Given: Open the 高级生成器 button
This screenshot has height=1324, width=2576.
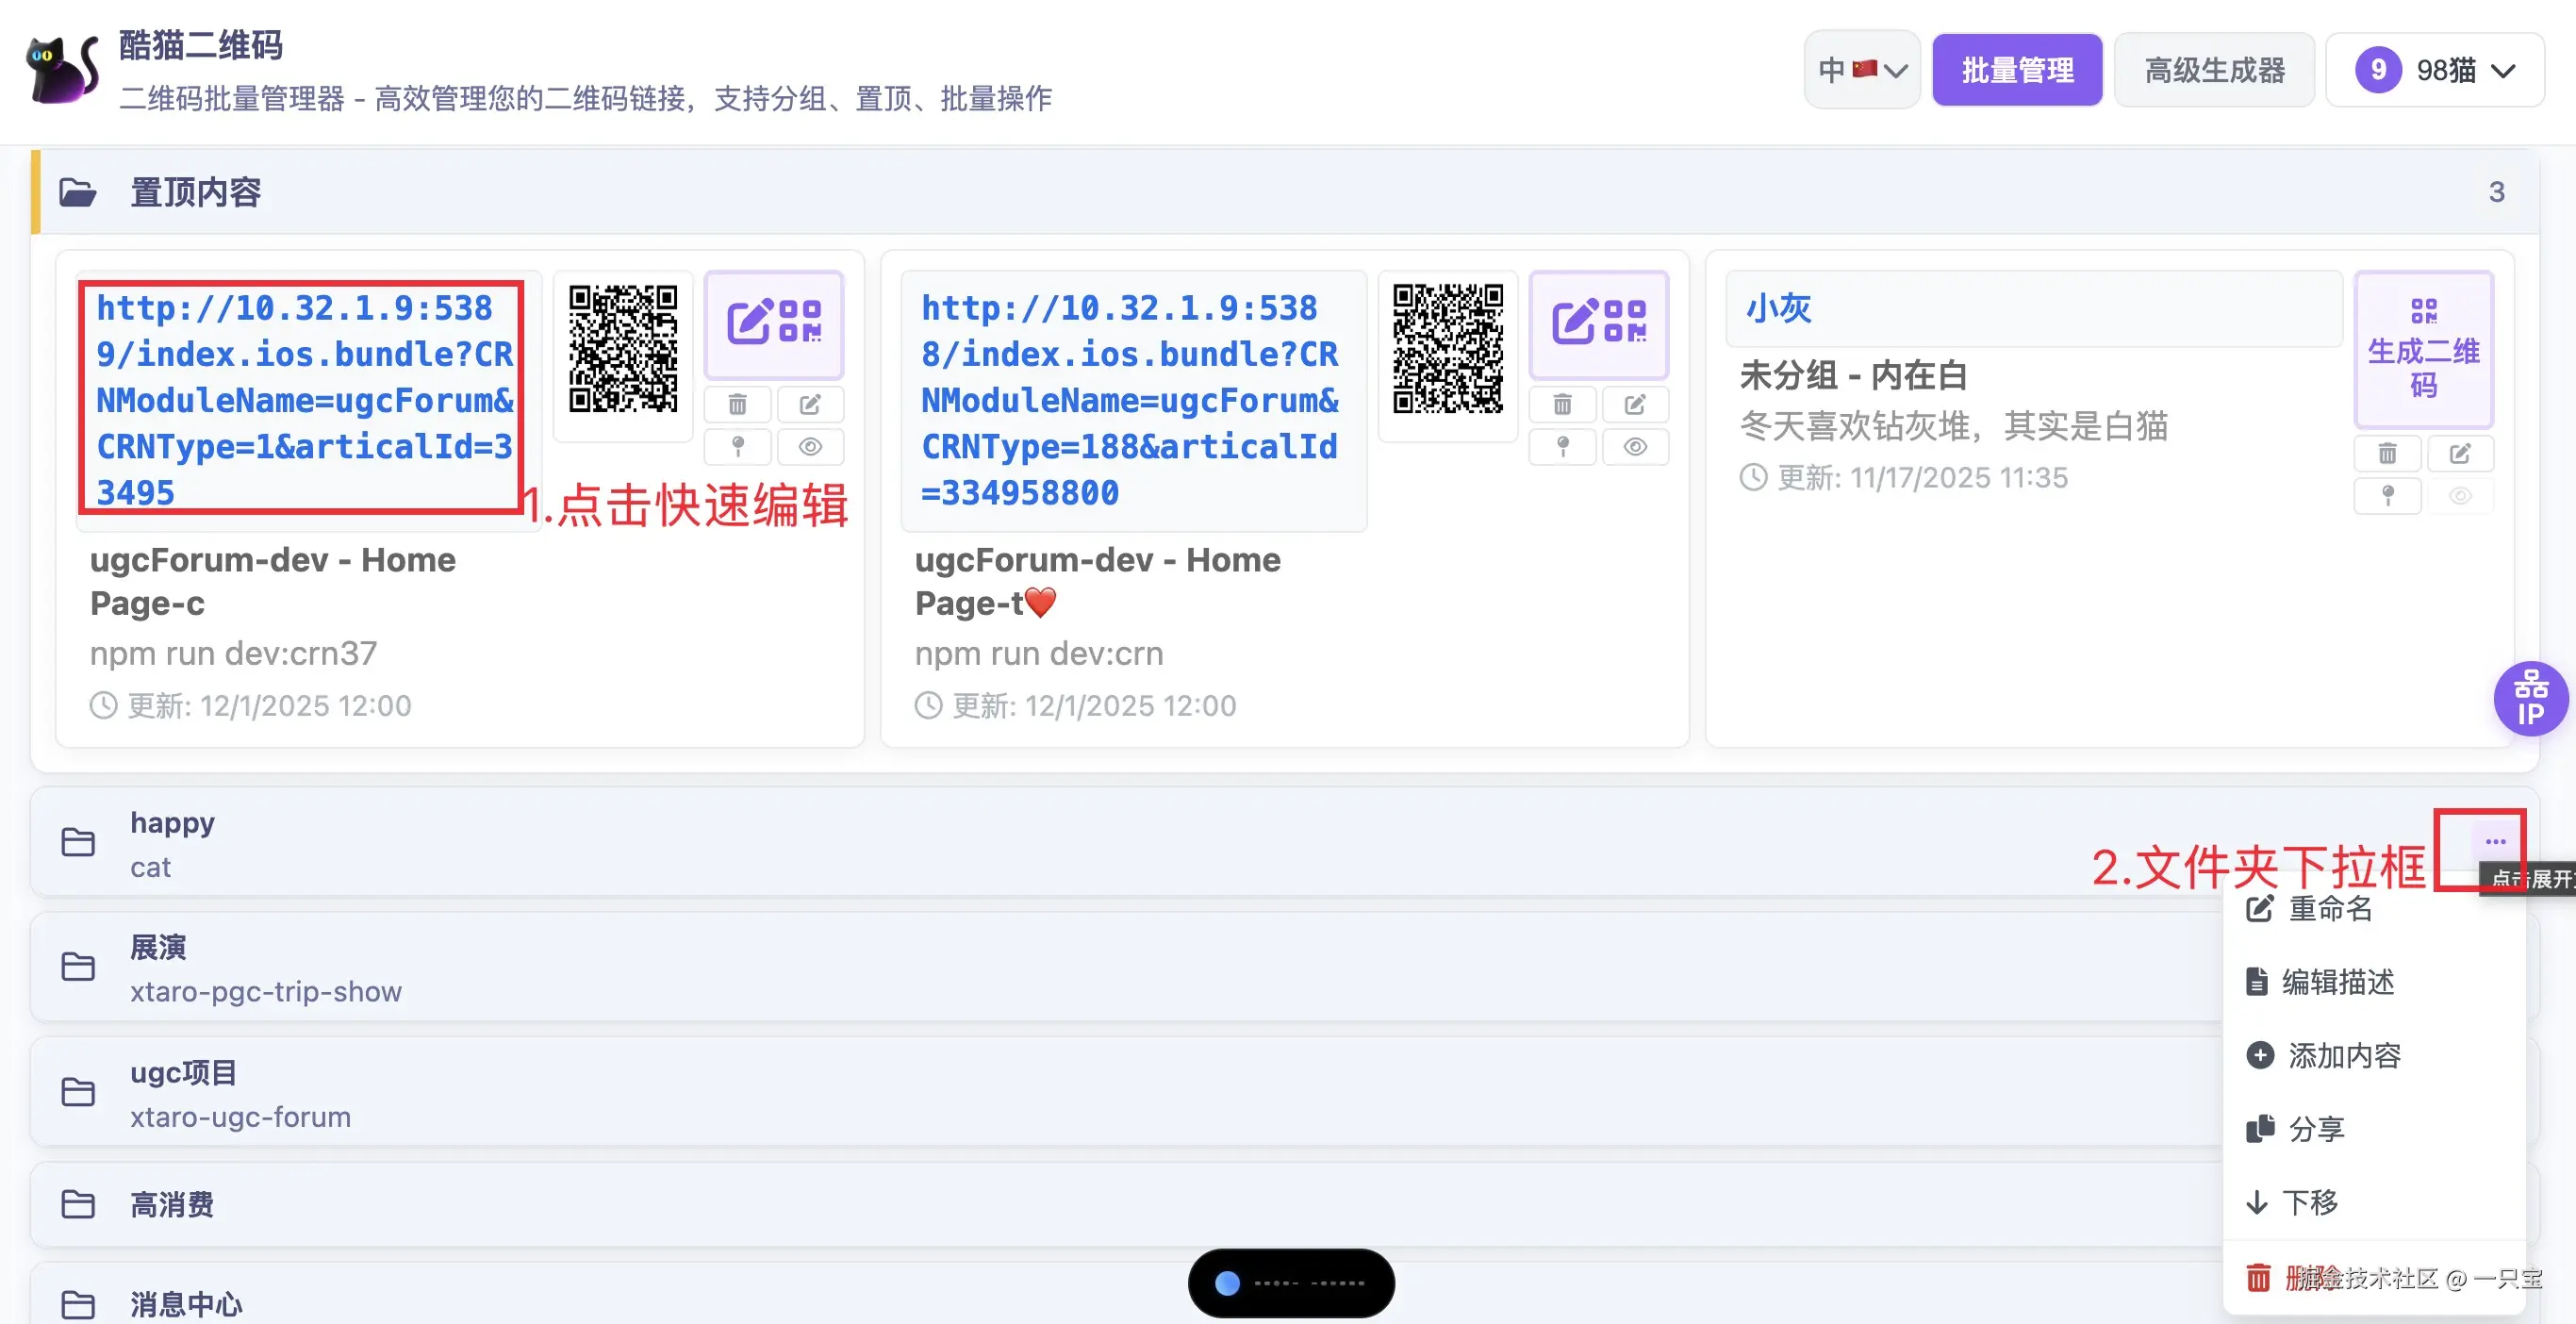Looking at the screenshot, I should click(2213, 70).
